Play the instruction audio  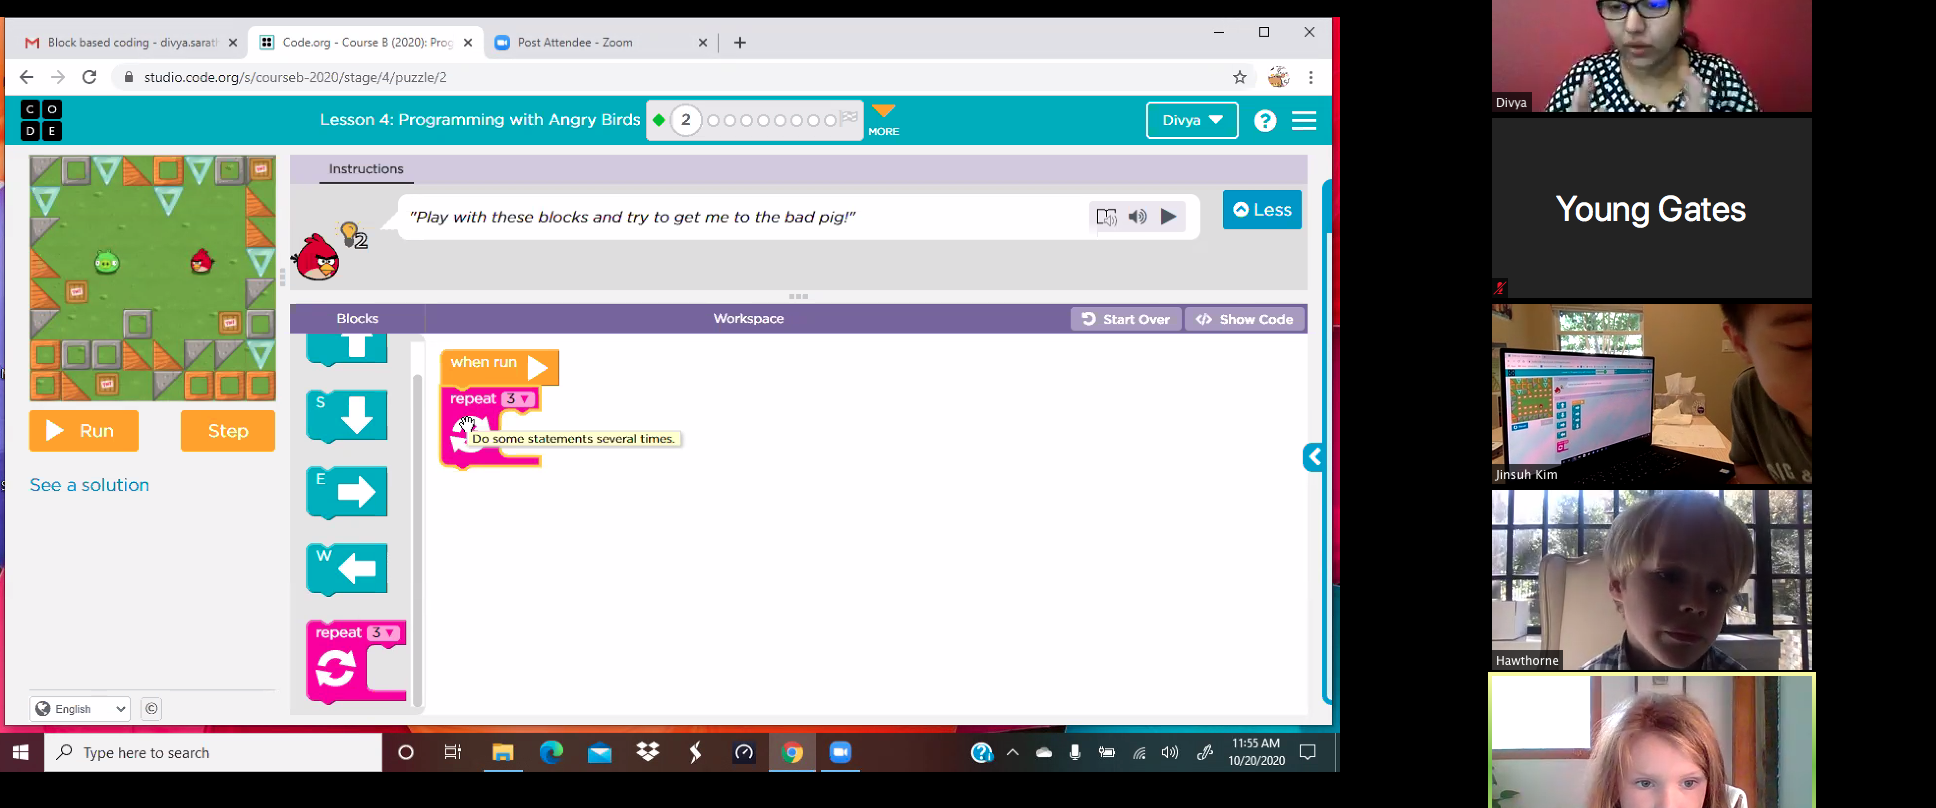point(1168,217)
